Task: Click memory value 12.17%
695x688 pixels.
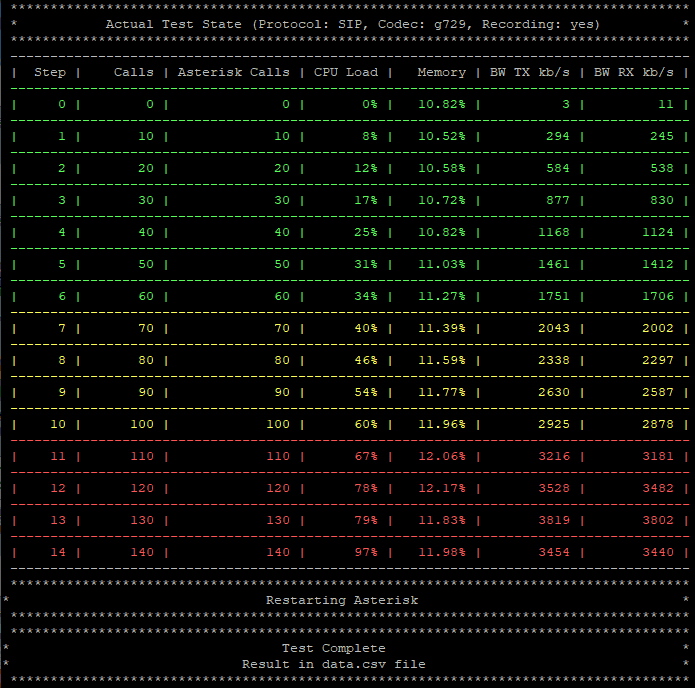Action: [x=442, y=488]
